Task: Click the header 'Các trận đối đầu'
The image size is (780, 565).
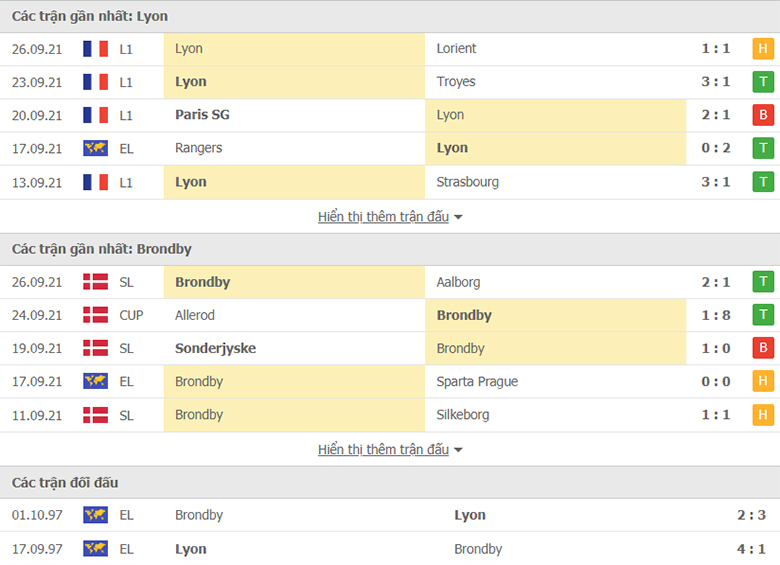Action: pos(65,482)
